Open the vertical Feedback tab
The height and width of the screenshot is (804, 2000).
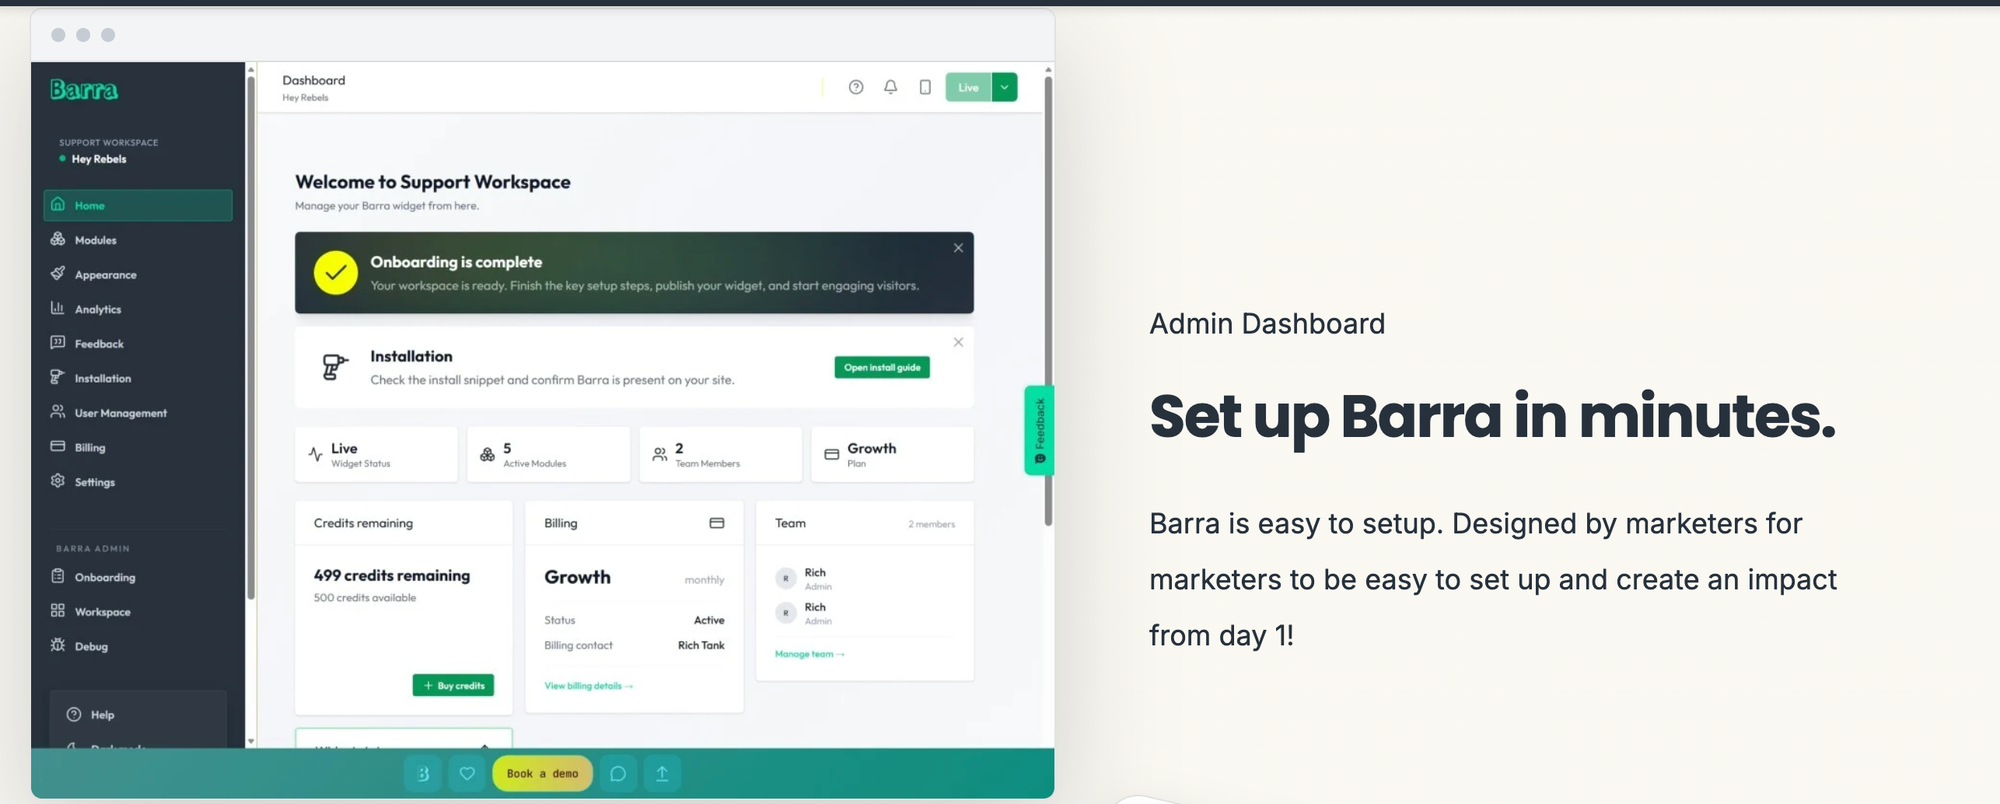[x=1039, y=430]
